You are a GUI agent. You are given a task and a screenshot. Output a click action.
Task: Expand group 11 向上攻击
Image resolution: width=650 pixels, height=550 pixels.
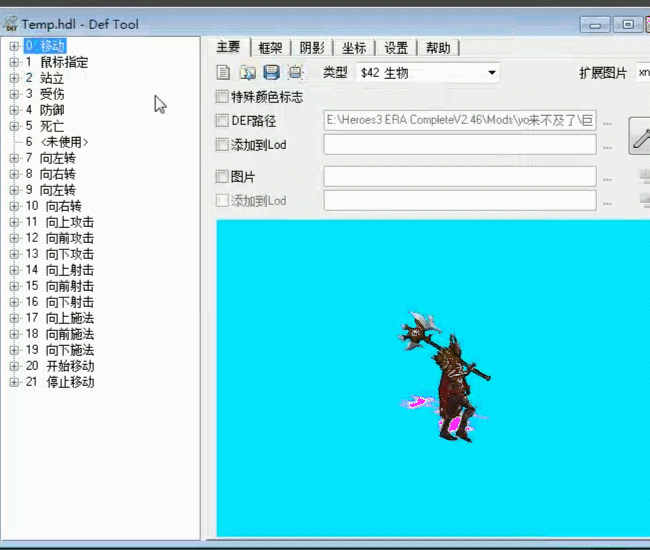14,222
